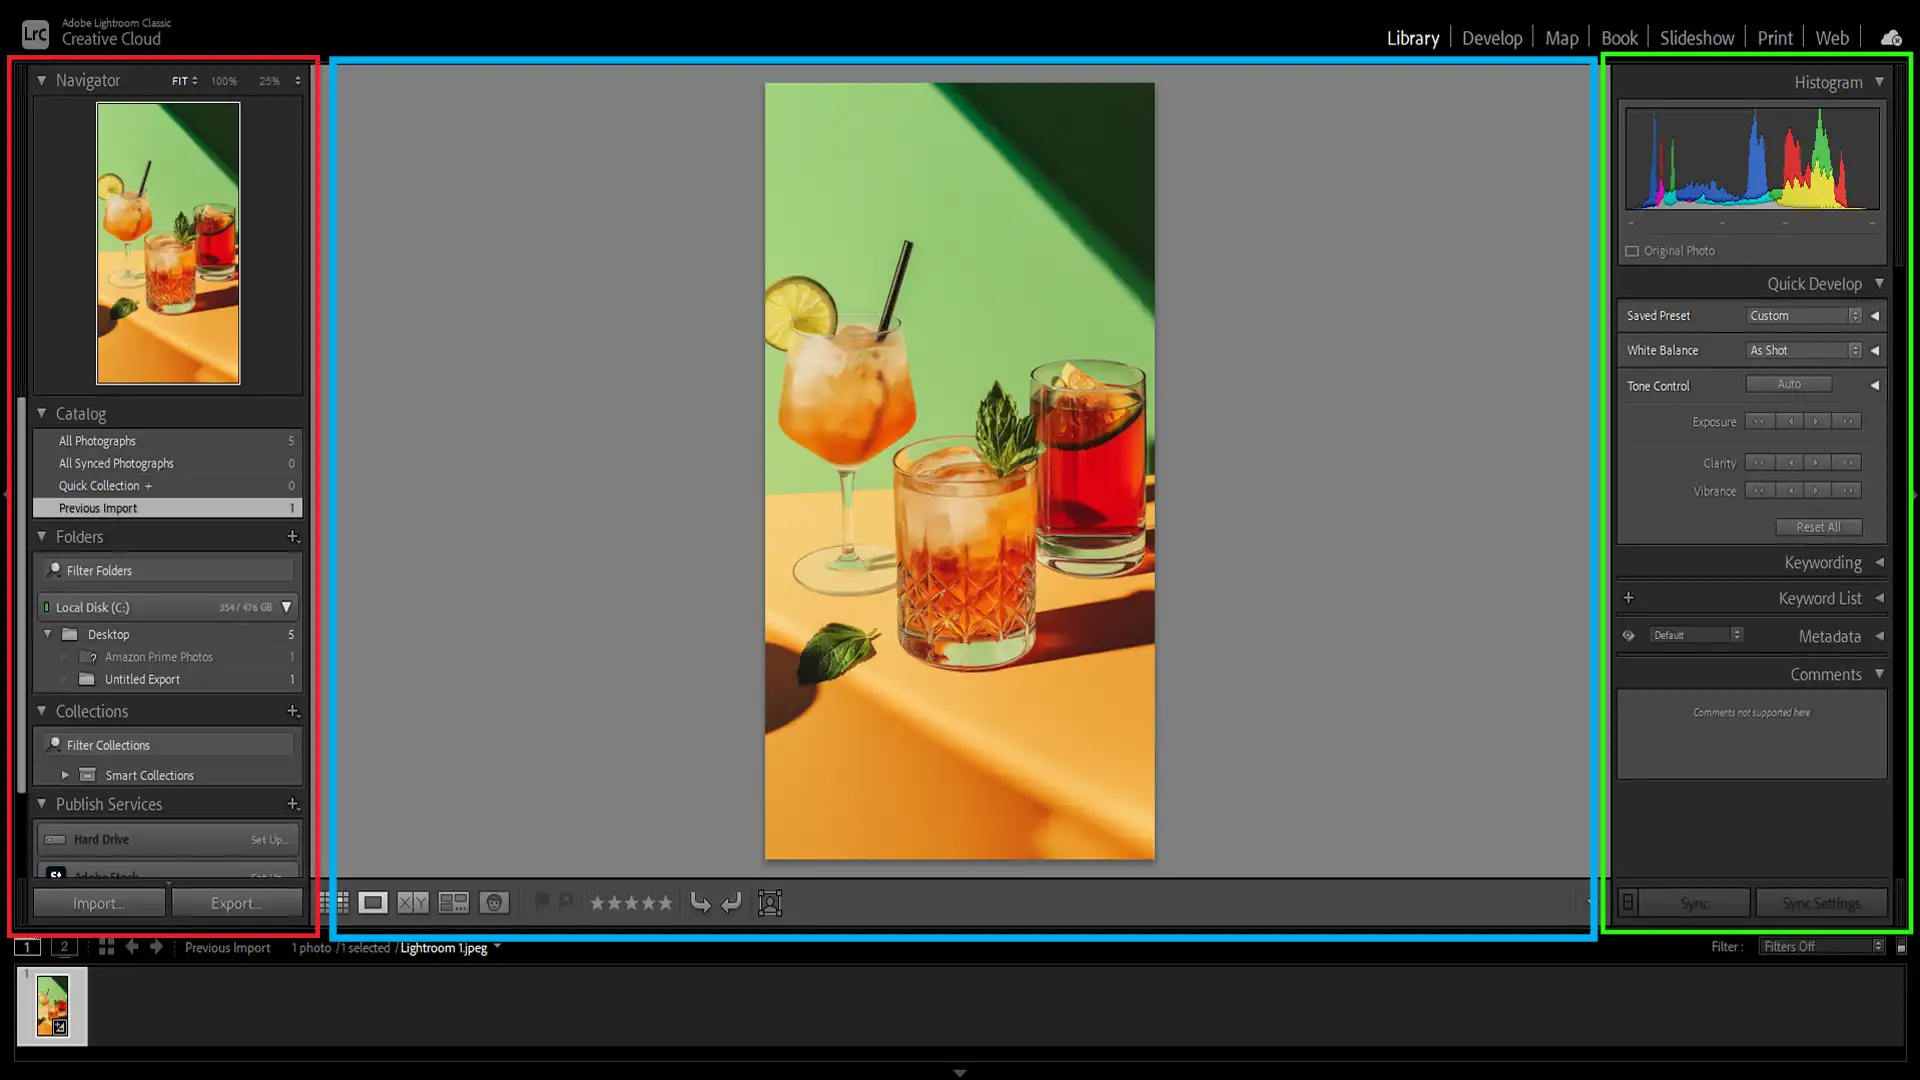Click filmstrip grid view shortcut icon

[x=106, y=946]
